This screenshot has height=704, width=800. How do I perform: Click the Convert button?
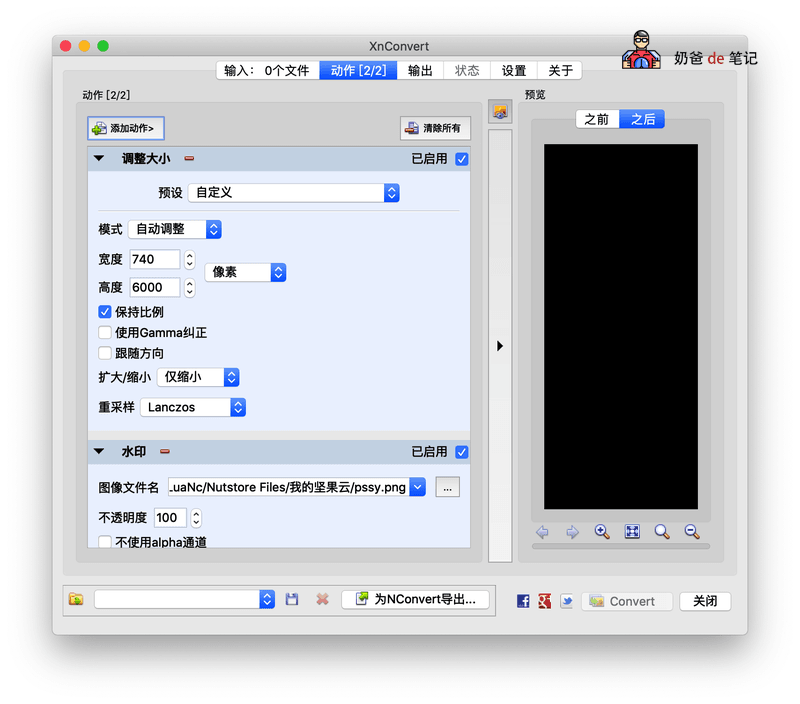pos(627,601)
